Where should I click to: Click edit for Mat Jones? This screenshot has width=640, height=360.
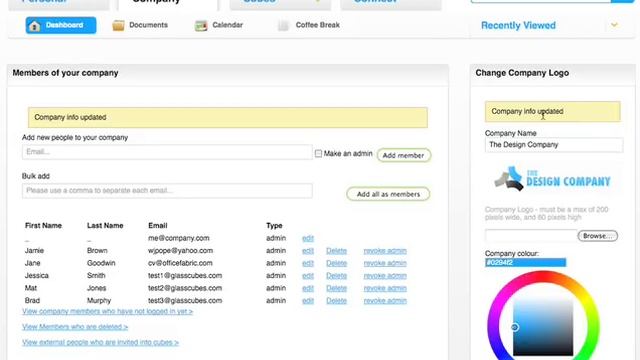tap(308, 288)
